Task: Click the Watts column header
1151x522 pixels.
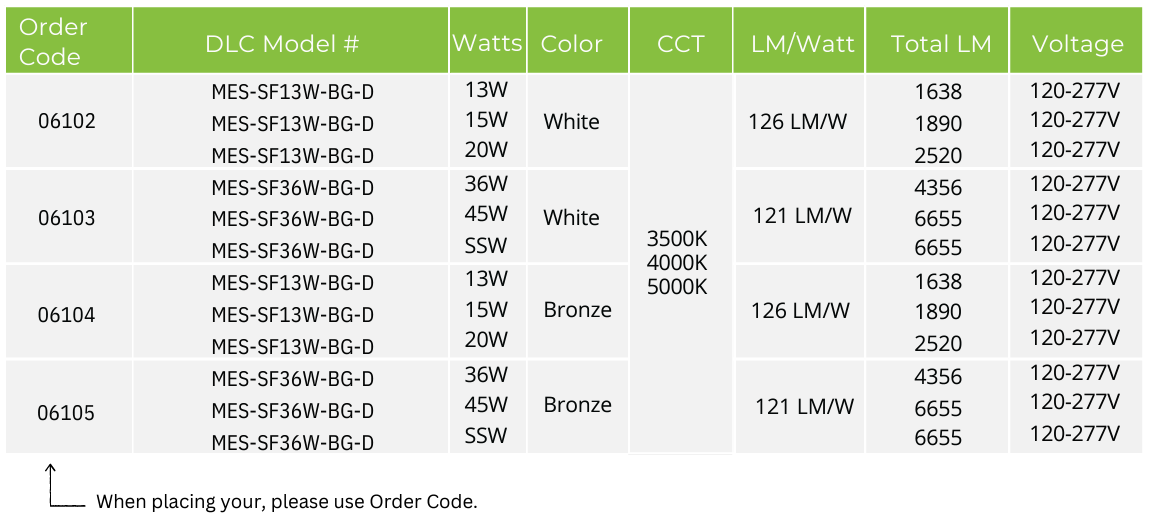Action: click(487, 40)
